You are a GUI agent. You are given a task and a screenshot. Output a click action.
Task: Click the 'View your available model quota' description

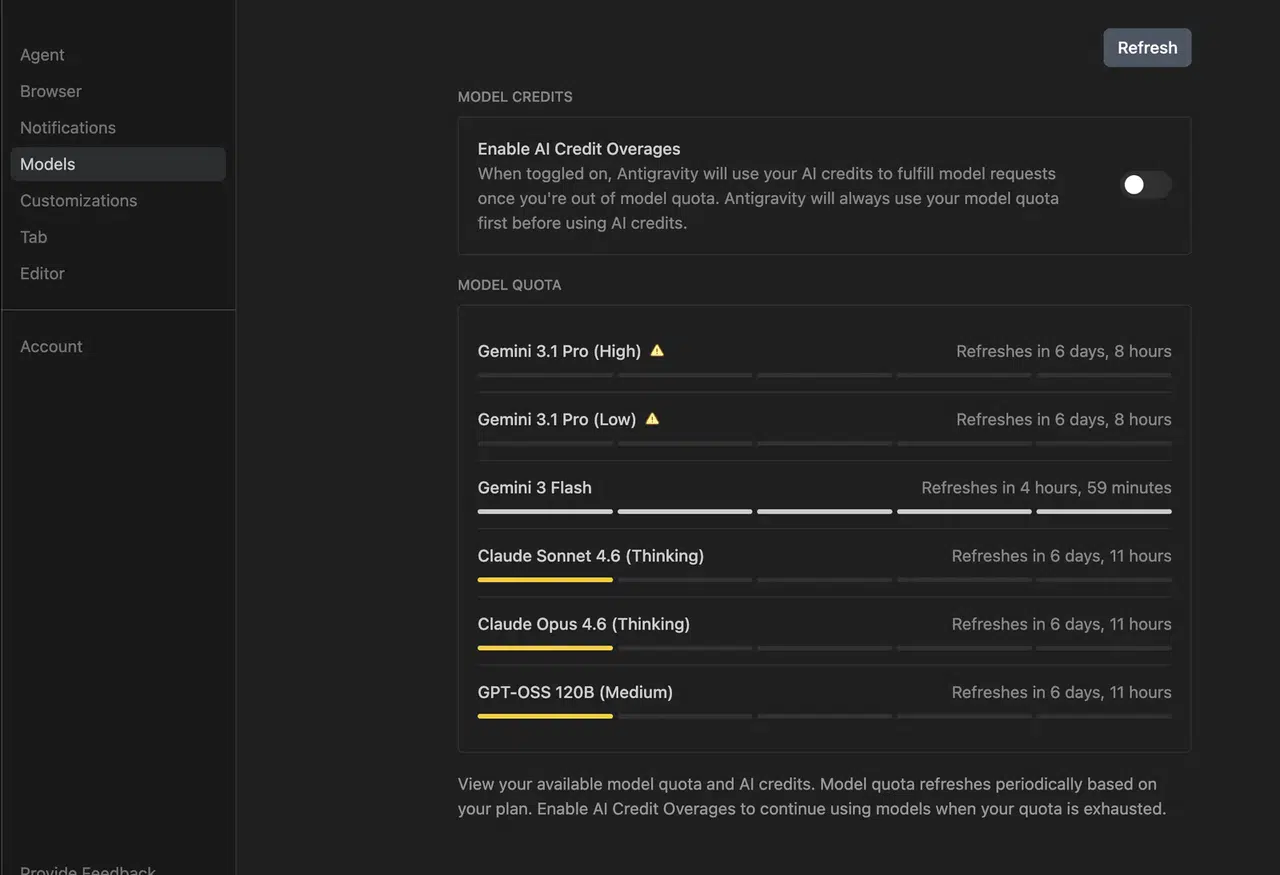coord(812,796)
